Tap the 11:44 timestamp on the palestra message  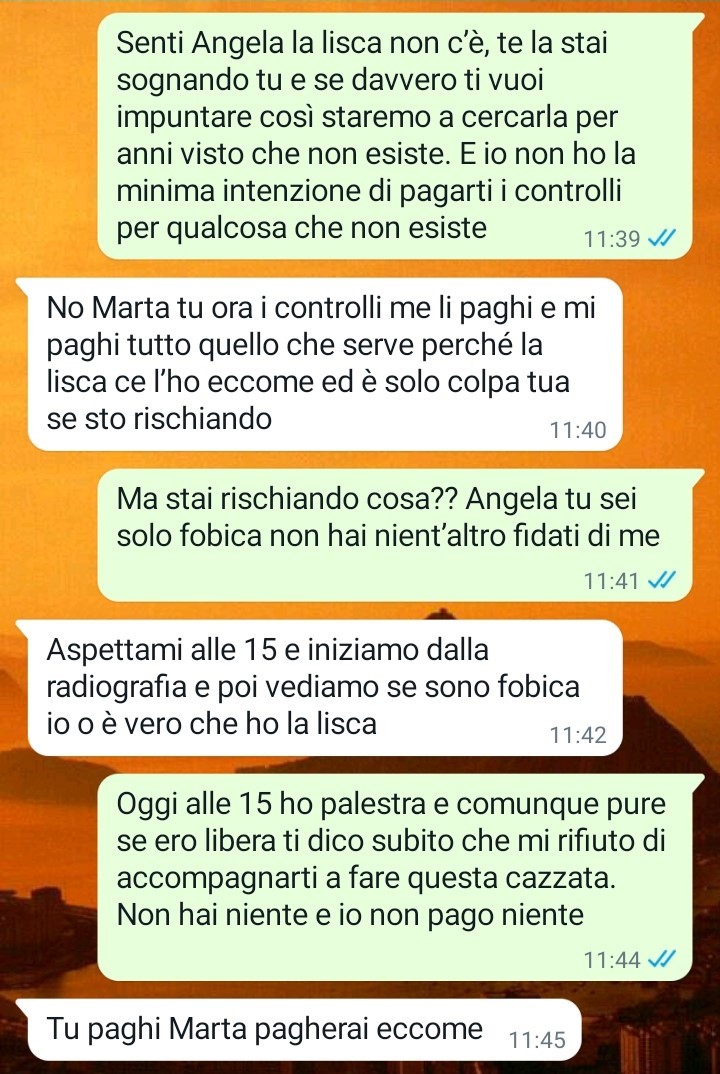611,960
